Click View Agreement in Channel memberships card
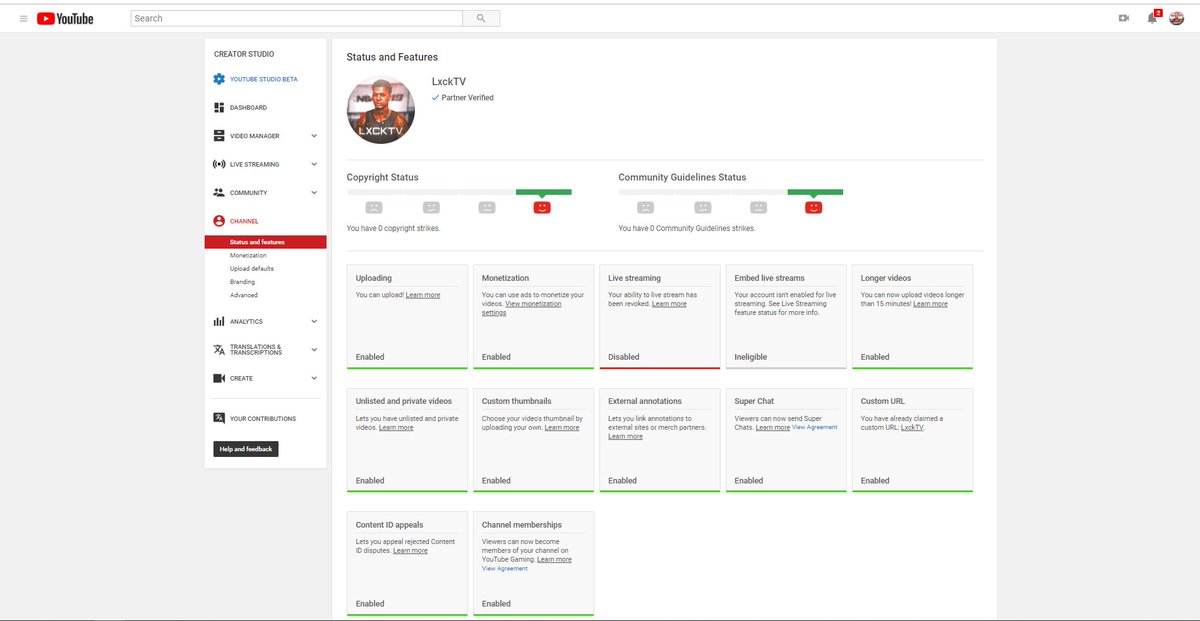The image size is (1200, 621). click(505, 568)
